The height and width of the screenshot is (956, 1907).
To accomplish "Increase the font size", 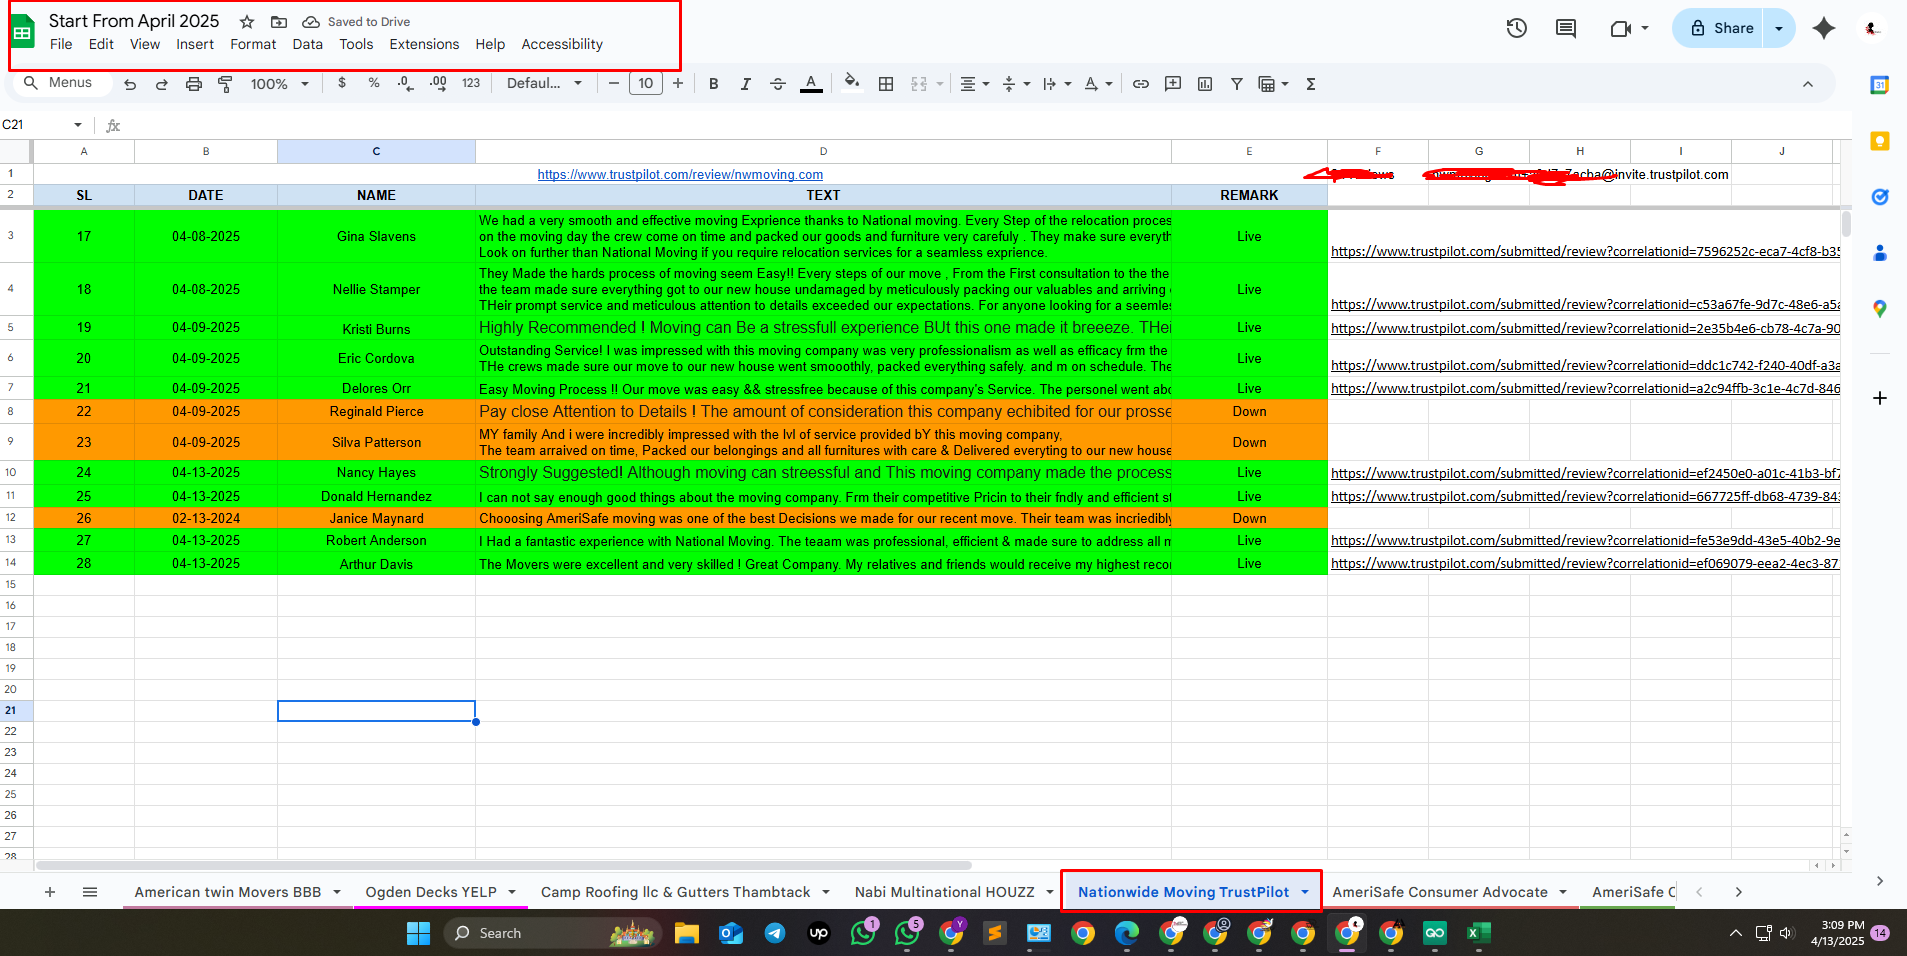I will (x=678, y=84).
